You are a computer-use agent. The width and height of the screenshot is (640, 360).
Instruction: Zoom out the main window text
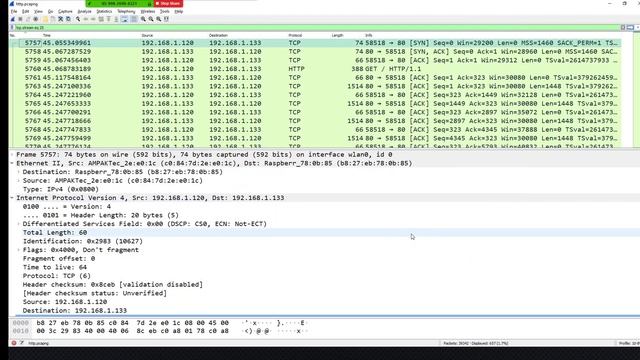tap(151, 19)
